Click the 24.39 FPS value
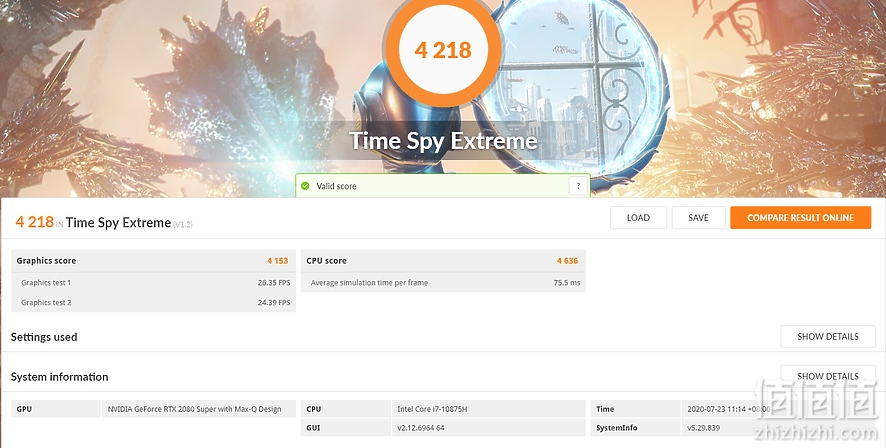Screen dimensions: 886x448 (x=274, y=303)
